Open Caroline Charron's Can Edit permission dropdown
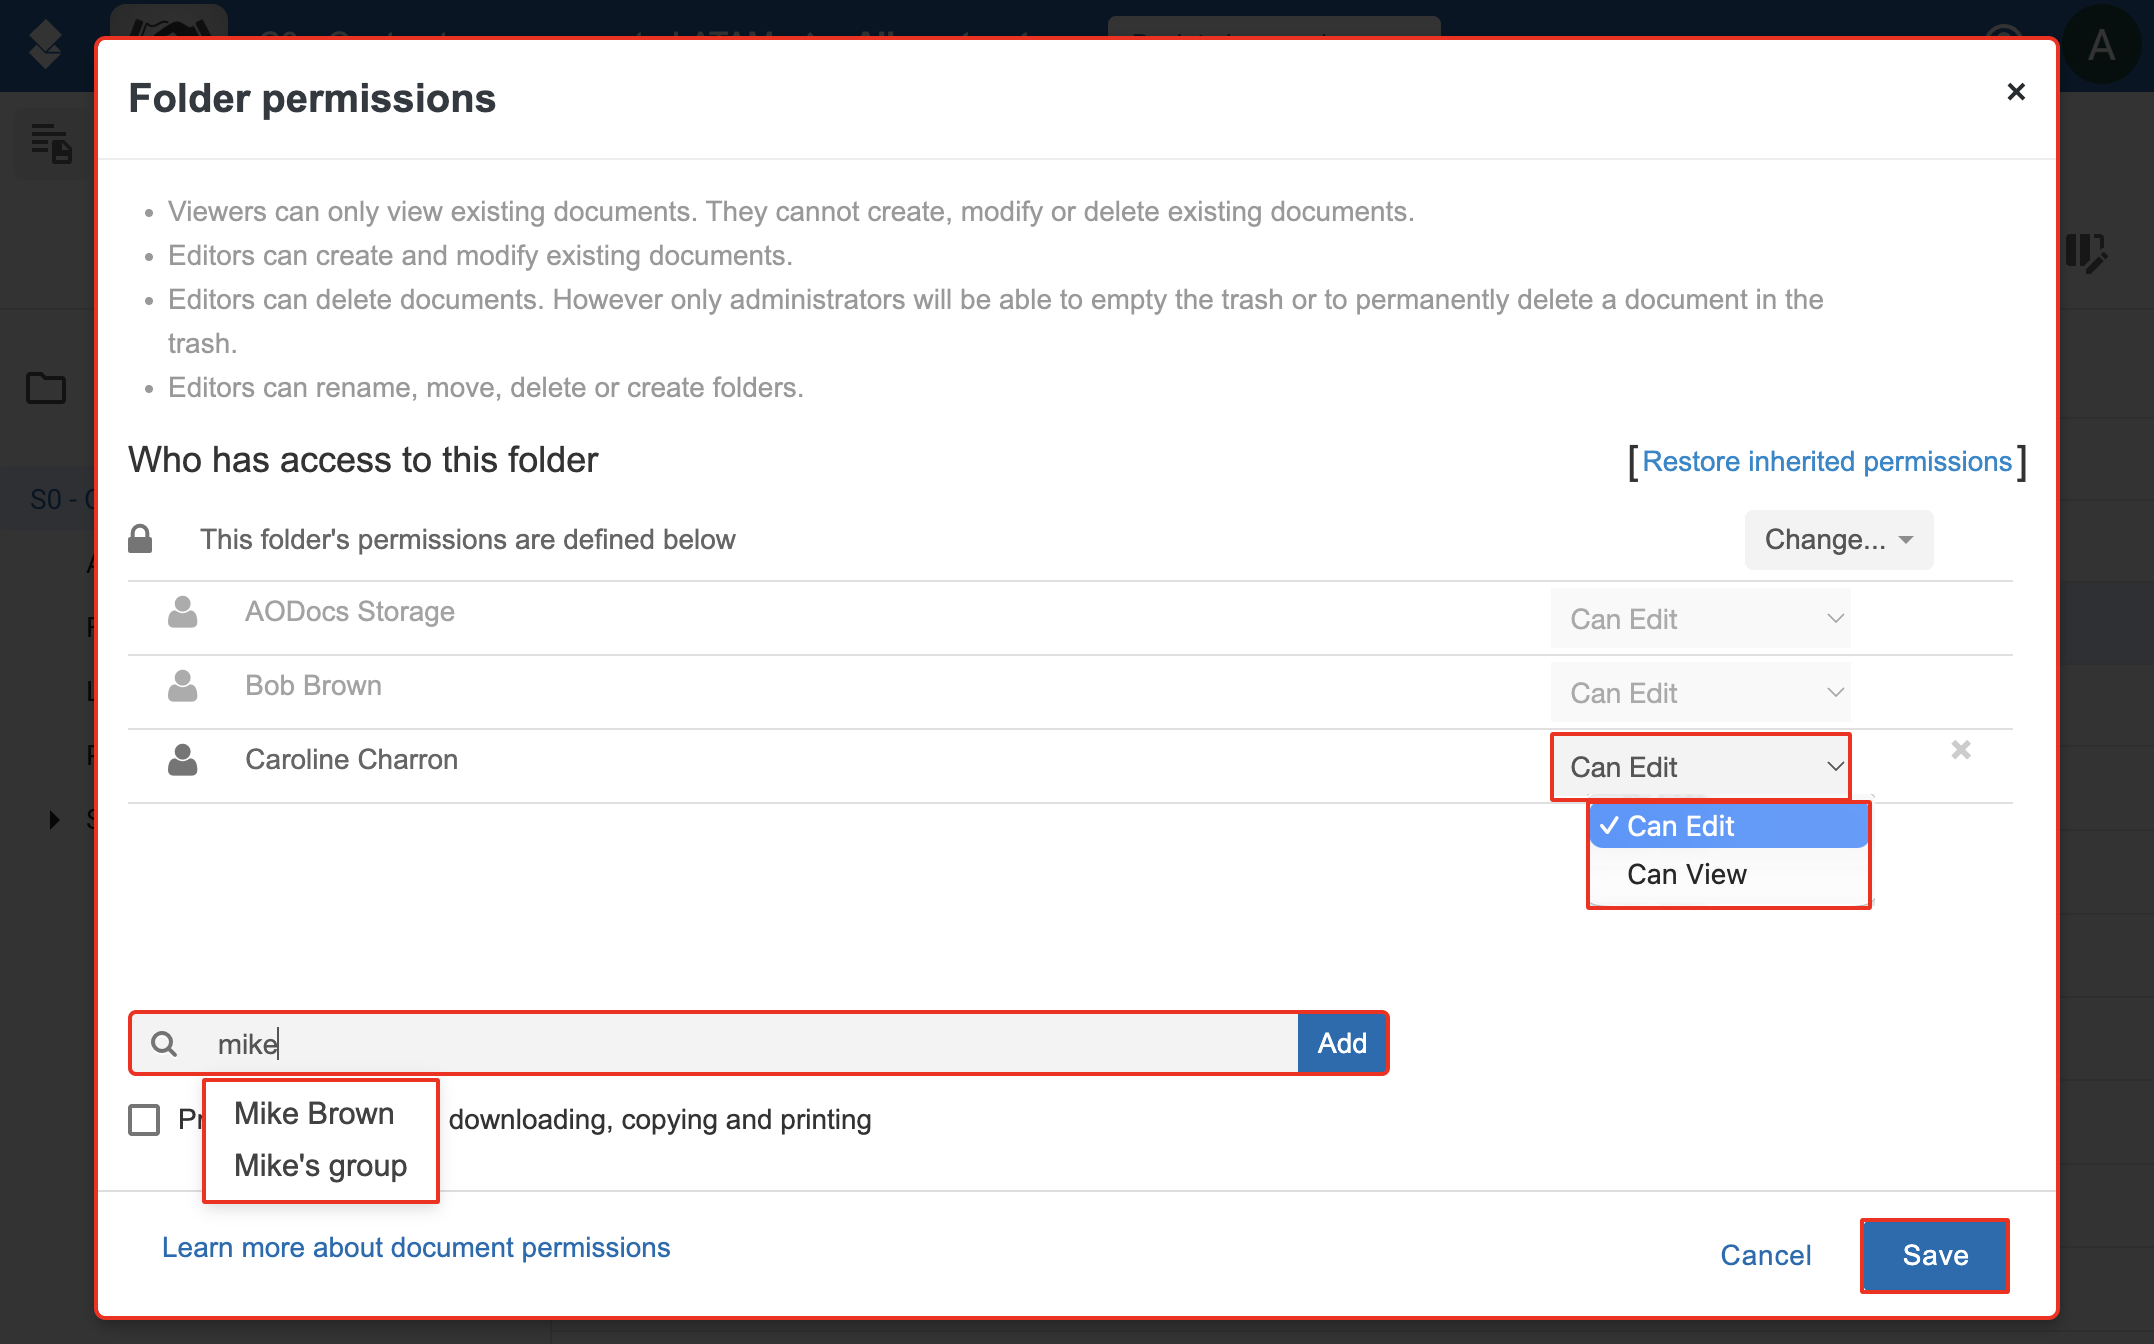 click(1700, 767)
